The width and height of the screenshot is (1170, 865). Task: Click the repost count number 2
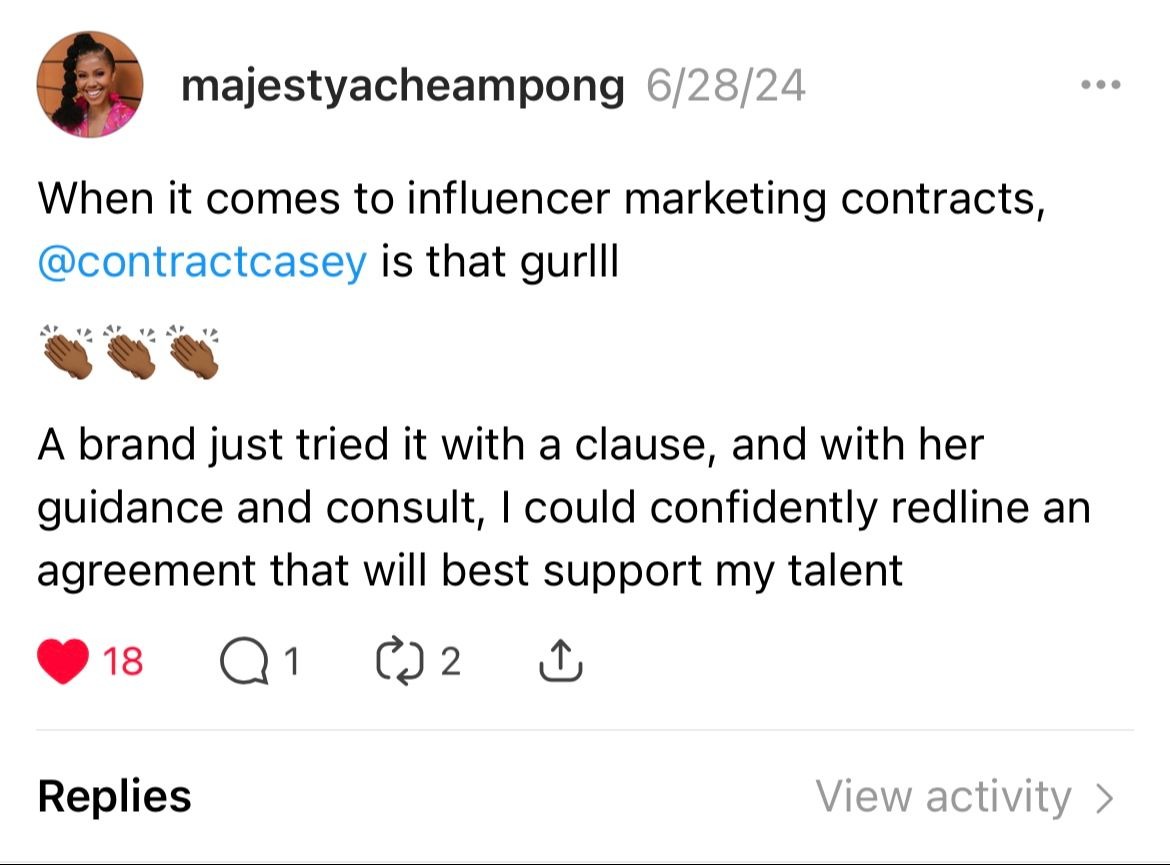coord(450,662)
